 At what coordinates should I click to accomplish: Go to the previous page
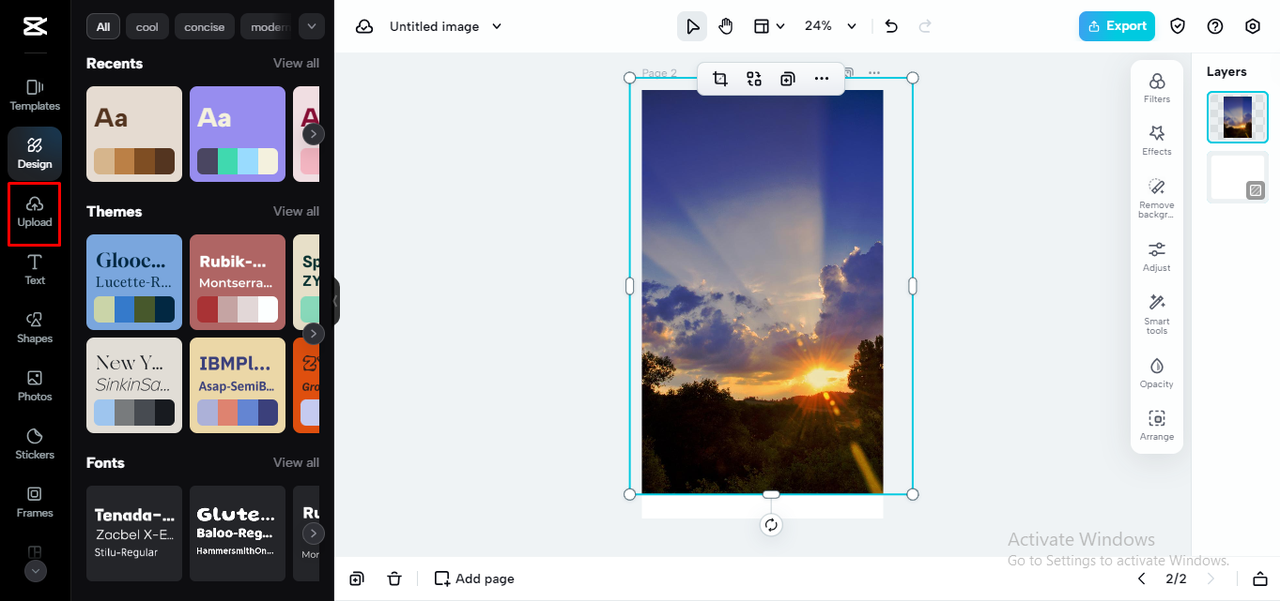(1142, 578)
